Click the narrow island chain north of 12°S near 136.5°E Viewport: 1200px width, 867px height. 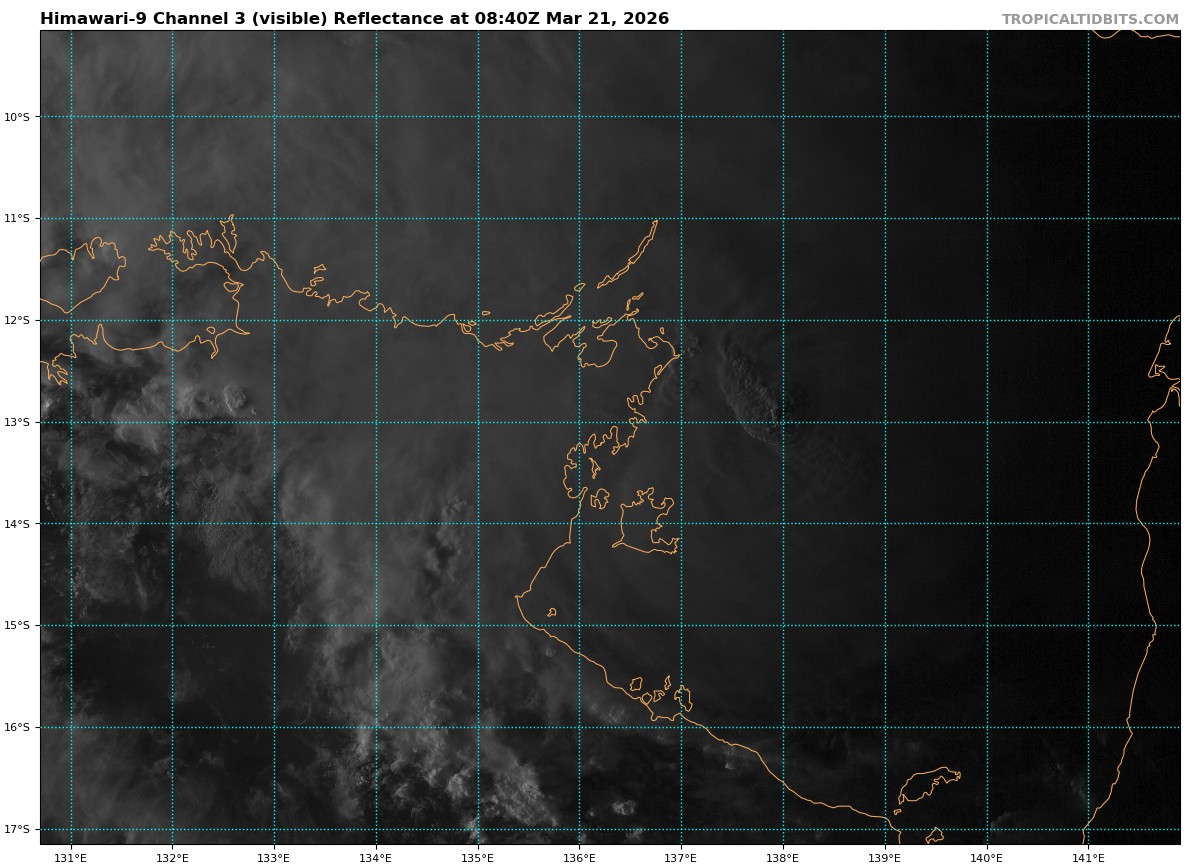point(630,260)
